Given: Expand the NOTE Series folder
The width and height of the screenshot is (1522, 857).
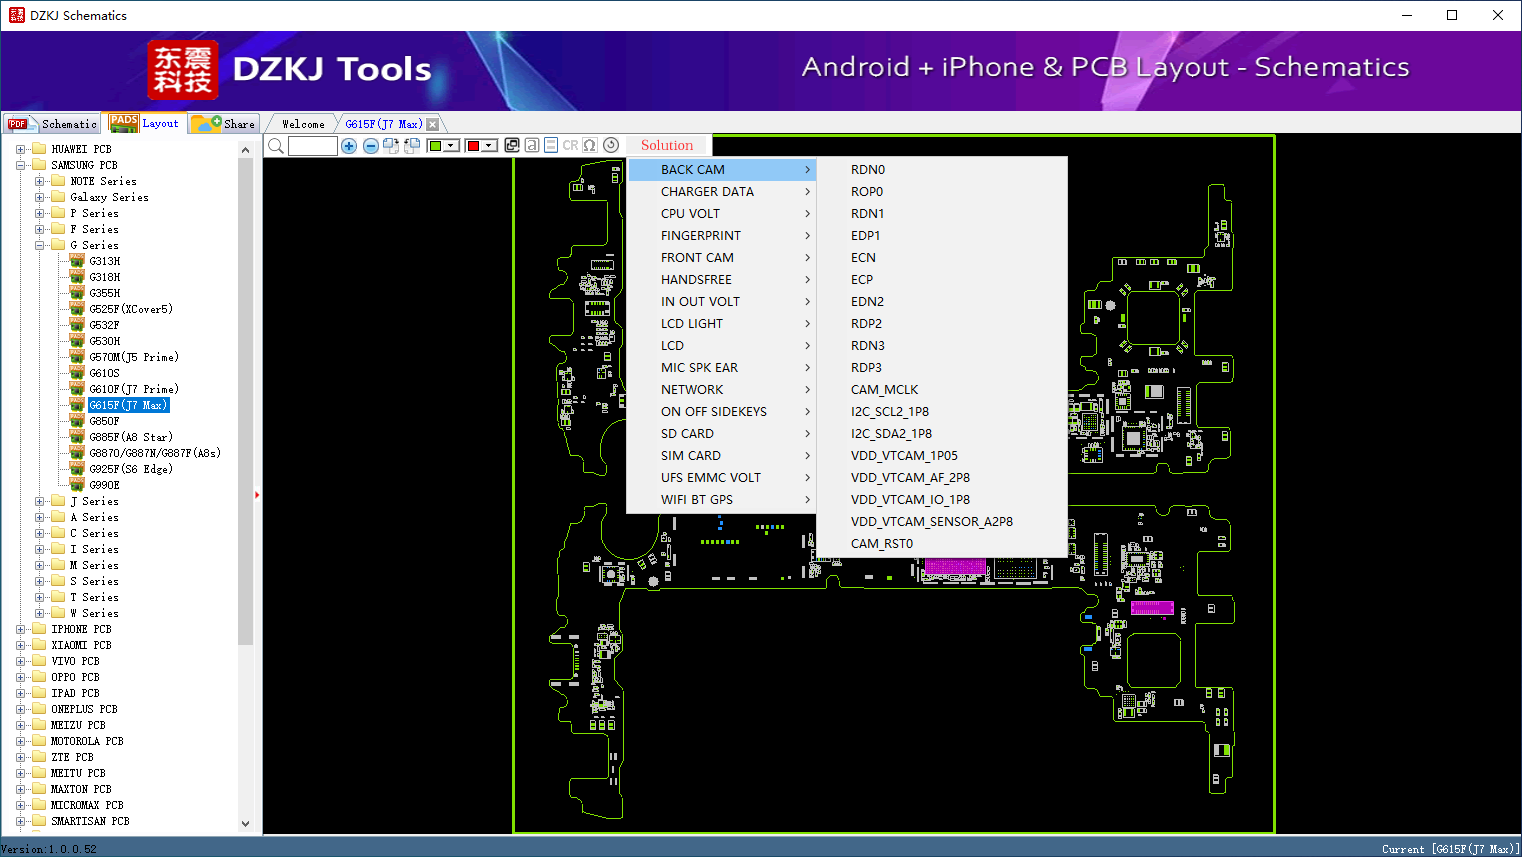Looking at the screenshot, I should [39, 181].
